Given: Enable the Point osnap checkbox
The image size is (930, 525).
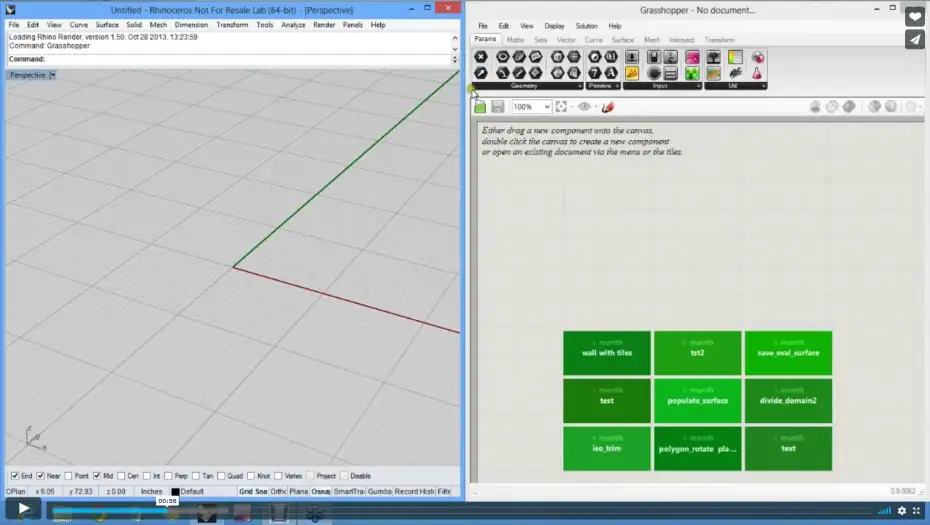Looking at the screenshot, I should point(68,476).
